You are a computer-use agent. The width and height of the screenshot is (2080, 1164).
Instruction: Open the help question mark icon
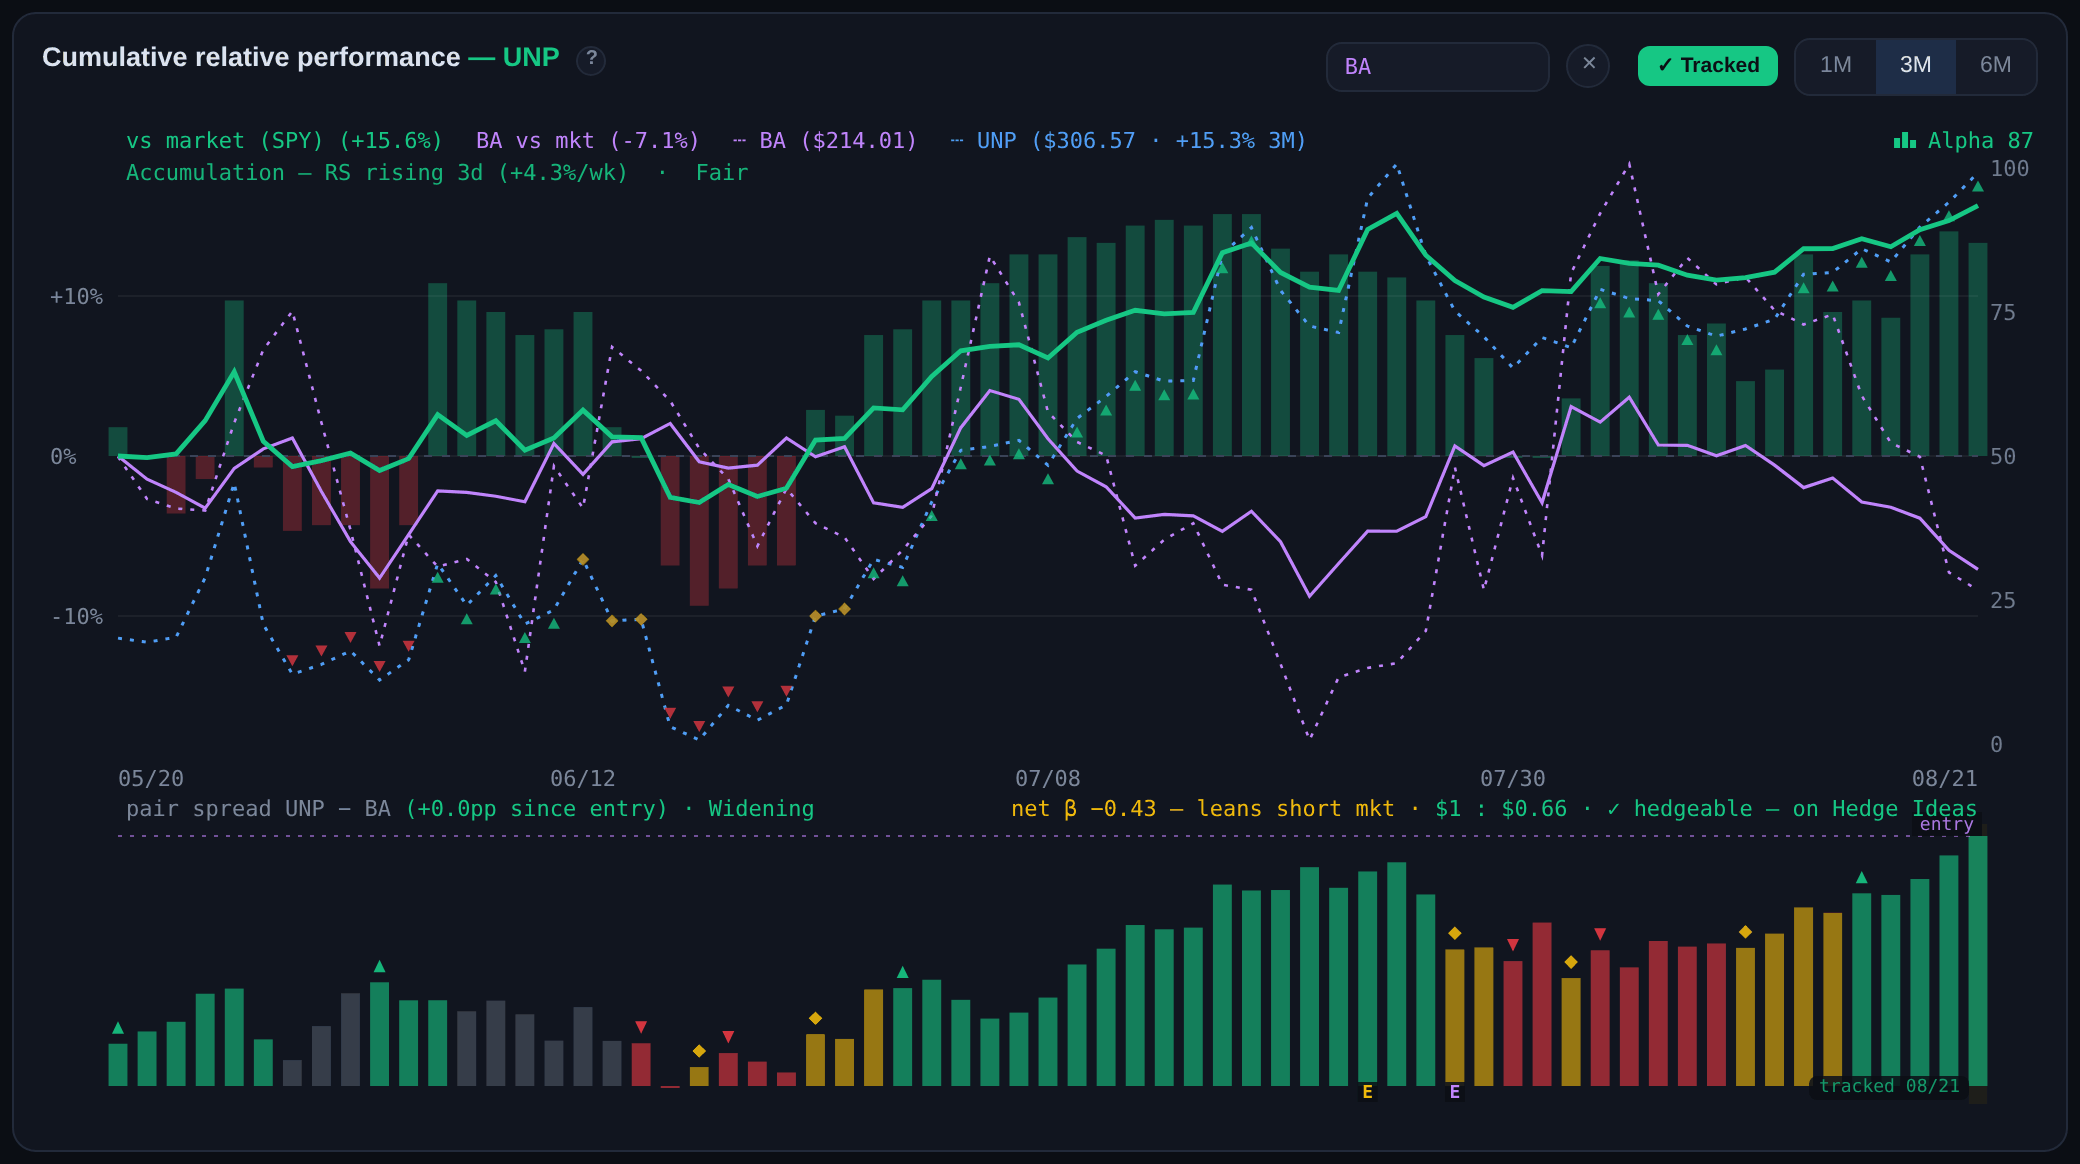click(x=592, y=59)
